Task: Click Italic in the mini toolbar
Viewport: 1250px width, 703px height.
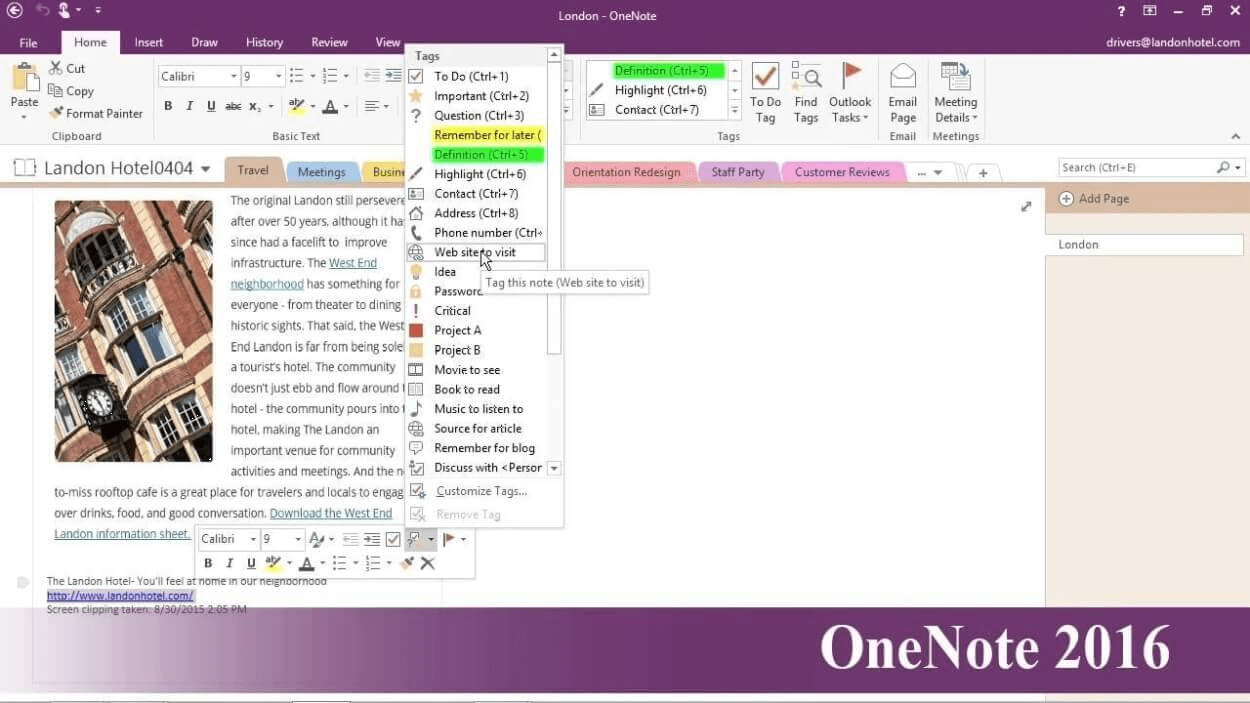Action: [x=230, y=563]
